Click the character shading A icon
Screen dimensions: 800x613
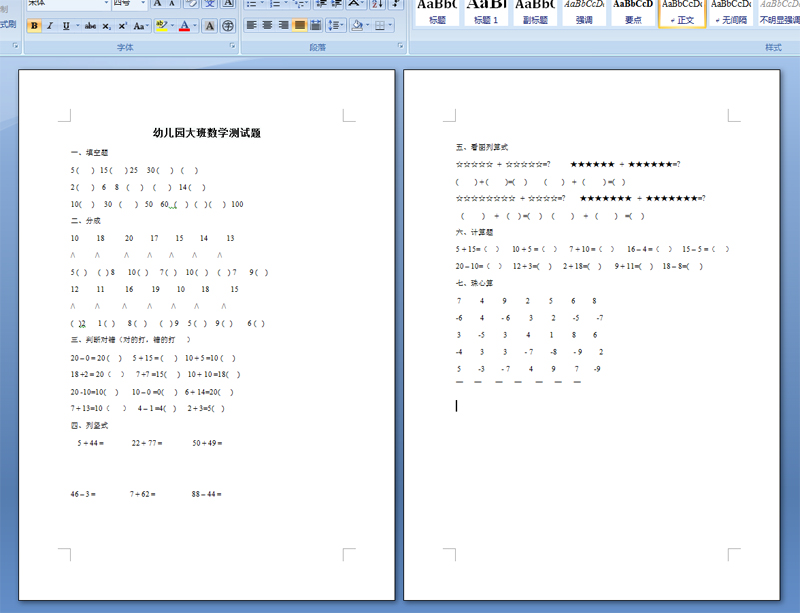click(209, 26)
